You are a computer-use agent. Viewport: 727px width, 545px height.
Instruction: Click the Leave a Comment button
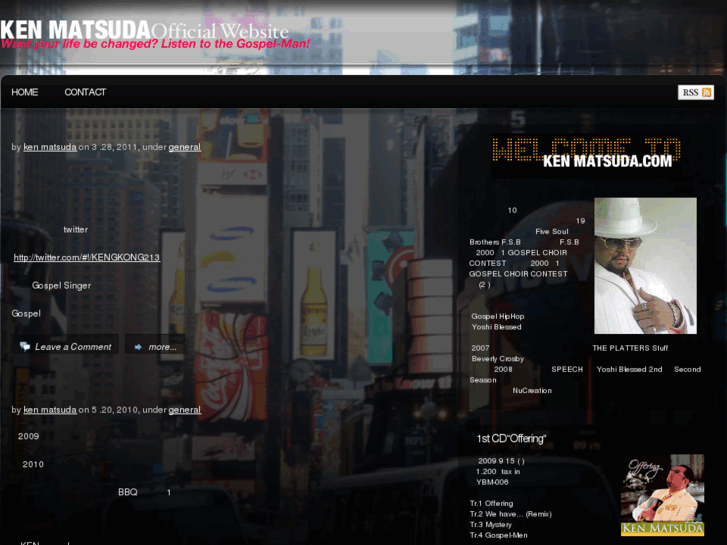pyautogui.click(x=65, y=347)
